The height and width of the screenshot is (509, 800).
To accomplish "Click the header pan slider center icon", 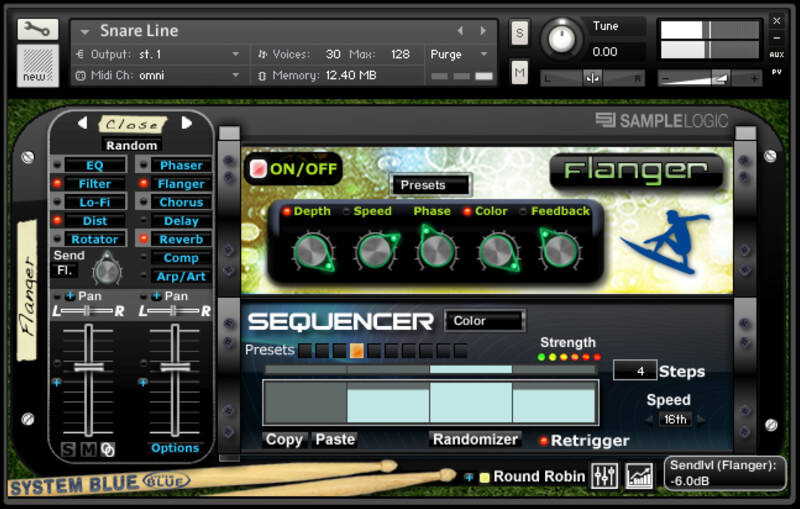I will 592,79.
